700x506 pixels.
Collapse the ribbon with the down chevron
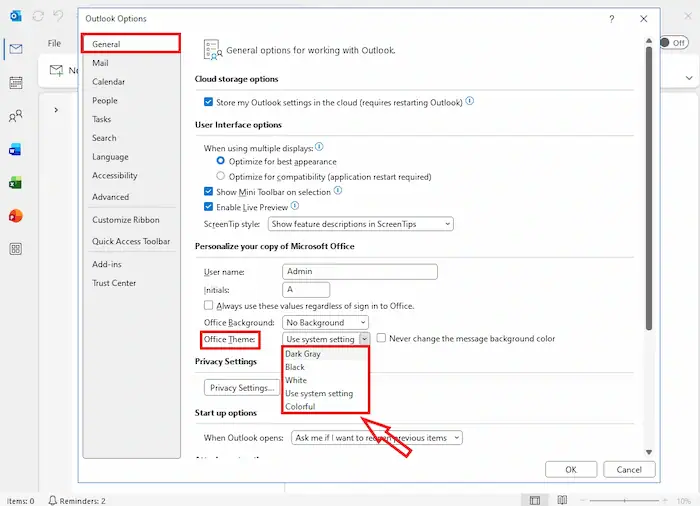pos(689,78)
